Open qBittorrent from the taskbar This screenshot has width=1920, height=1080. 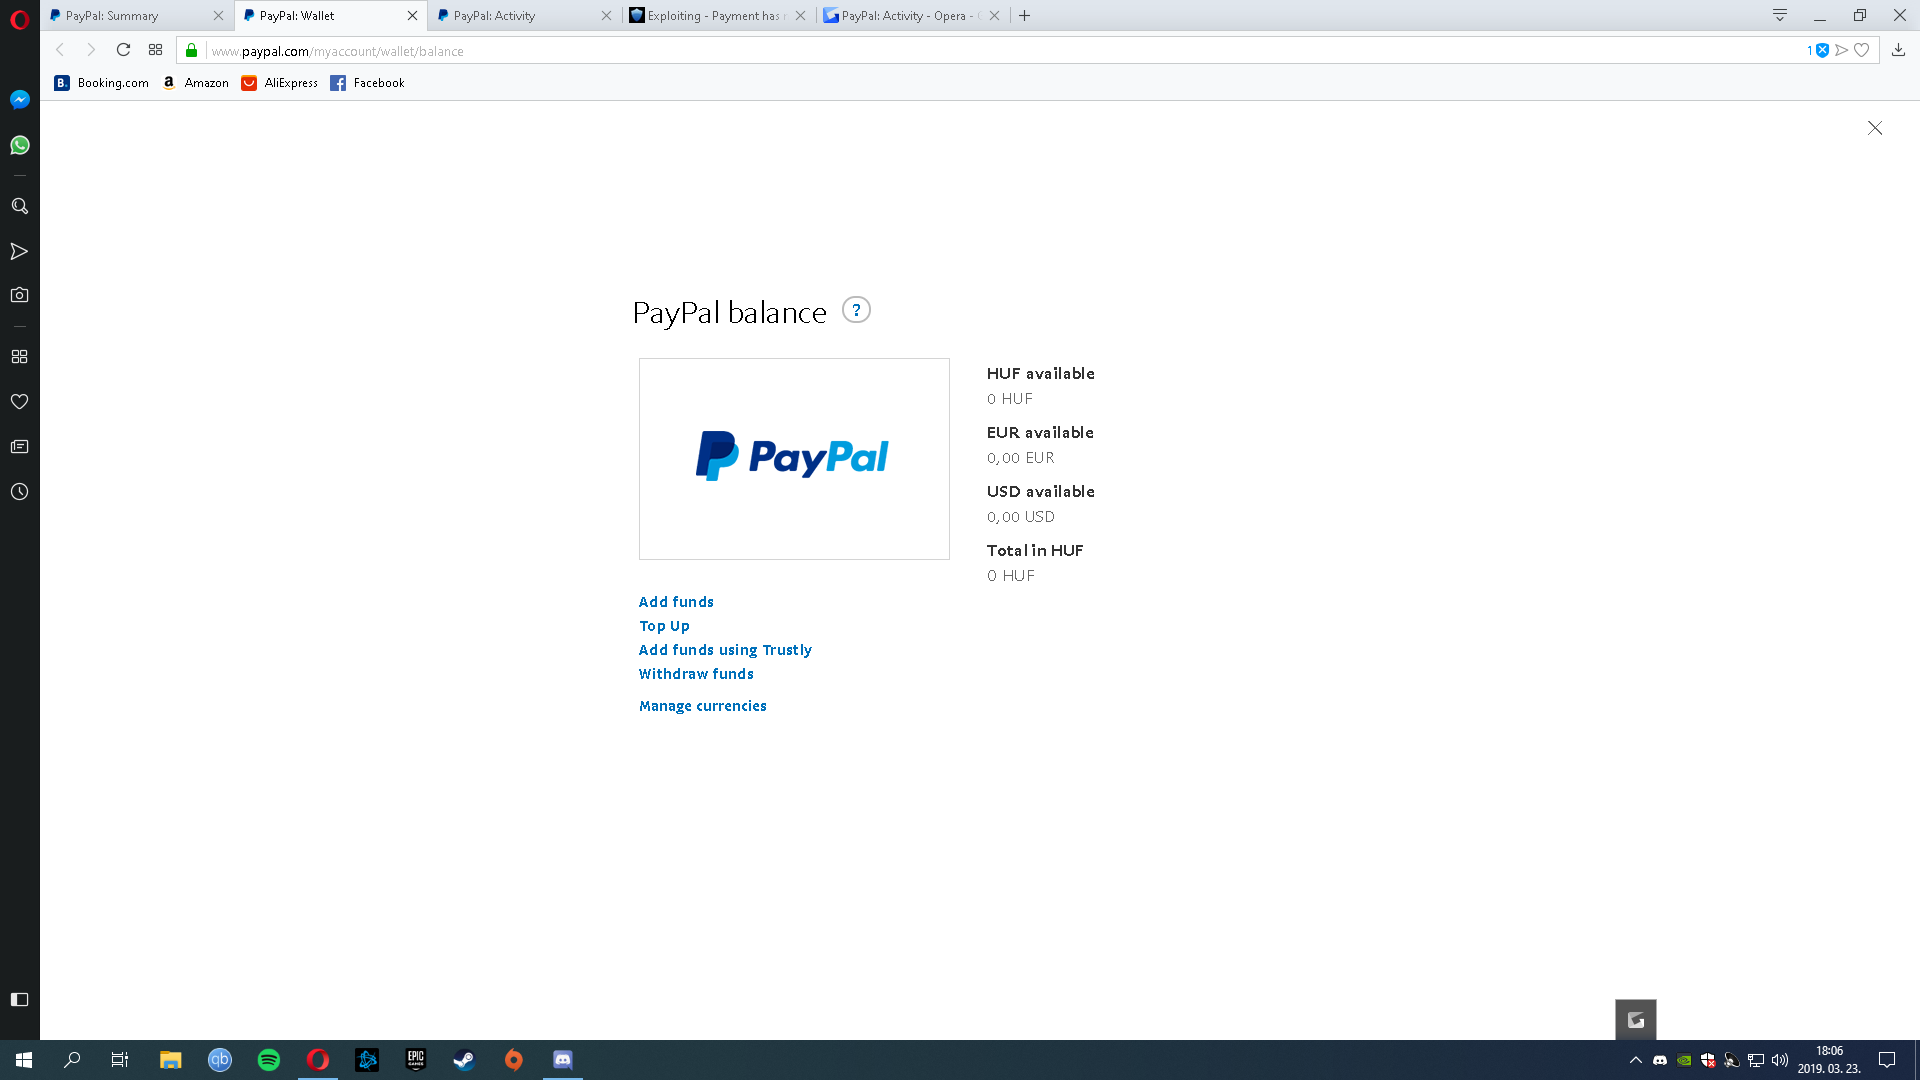[x=219, y=1060]
